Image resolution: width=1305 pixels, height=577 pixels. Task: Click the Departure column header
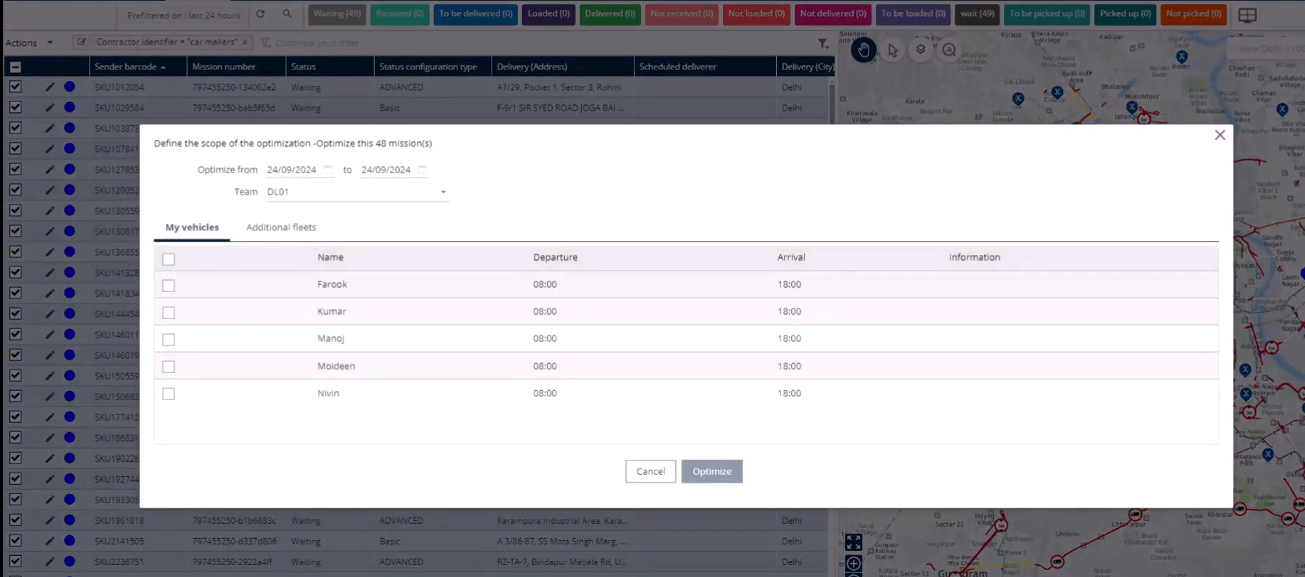555,258
